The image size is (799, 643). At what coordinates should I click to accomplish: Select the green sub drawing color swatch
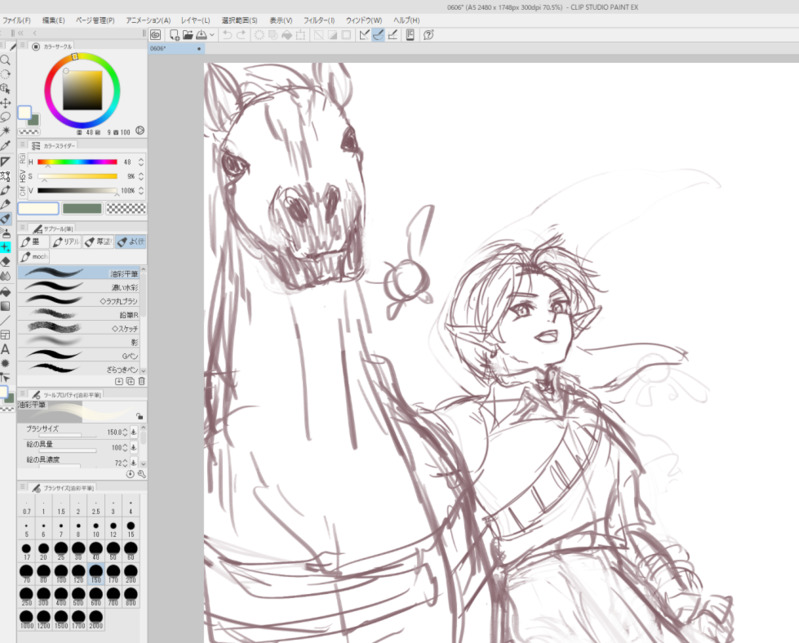(x=82, y=208)
